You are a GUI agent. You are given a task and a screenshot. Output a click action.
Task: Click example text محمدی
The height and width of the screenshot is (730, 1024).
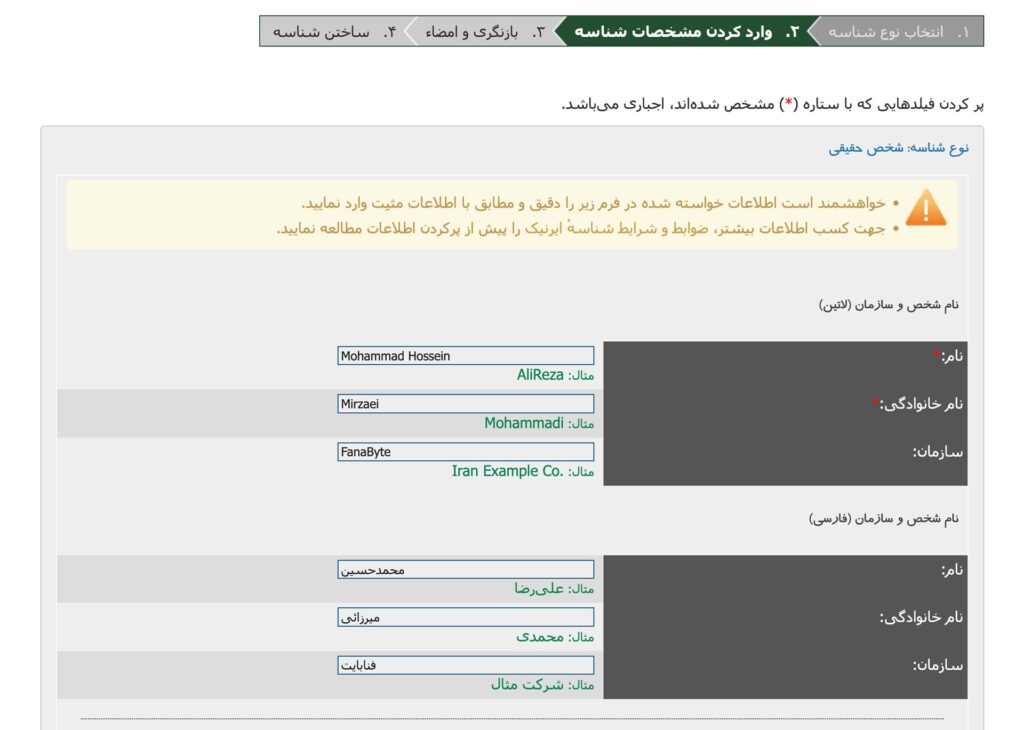click(x=540, y=637)
